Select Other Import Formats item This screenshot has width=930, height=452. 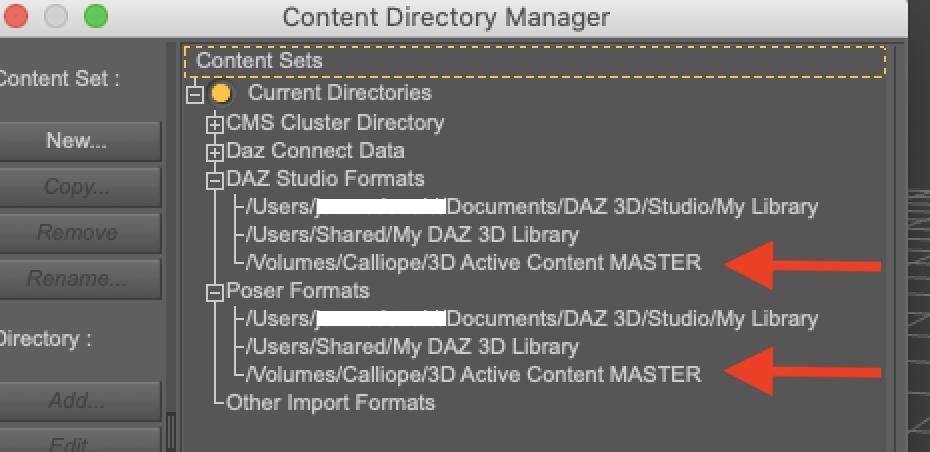pos(331,403)
